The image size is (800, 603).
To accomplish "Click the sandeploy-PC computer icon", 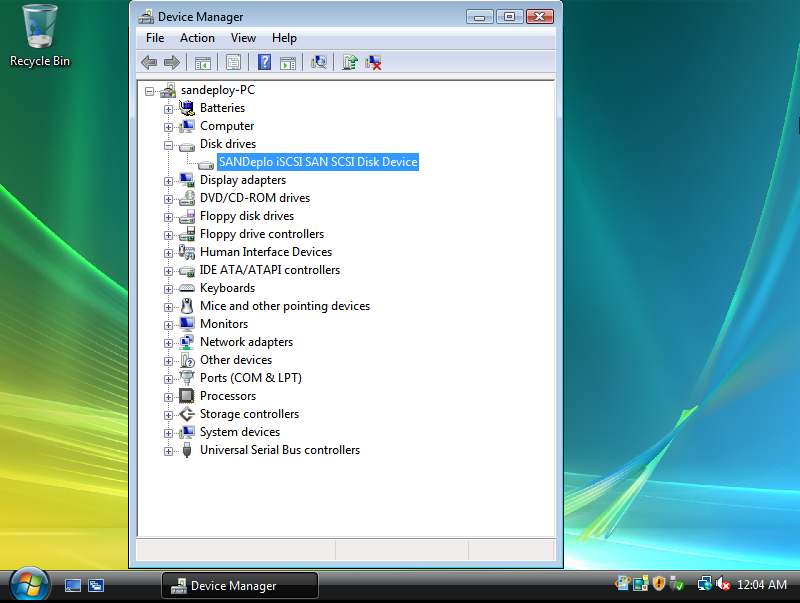I will point(168,90).
